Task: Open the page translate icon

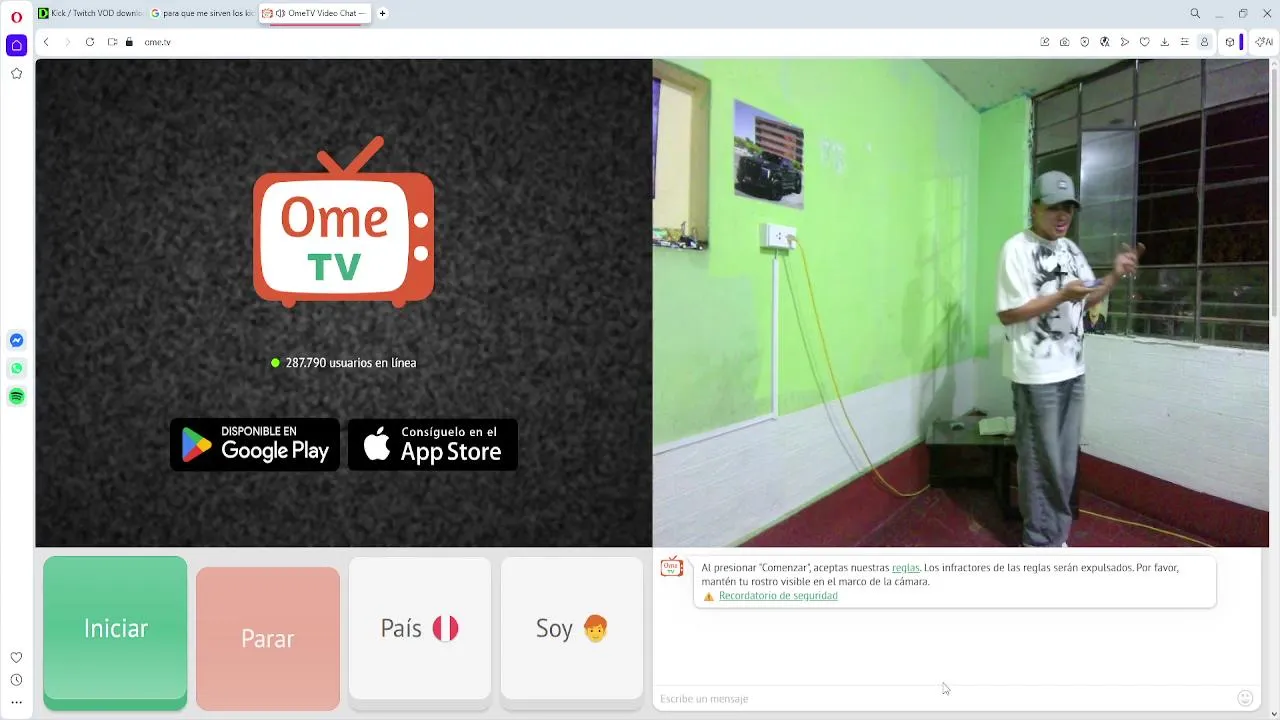Action: pyautogui.click(x=1105, y=42)
